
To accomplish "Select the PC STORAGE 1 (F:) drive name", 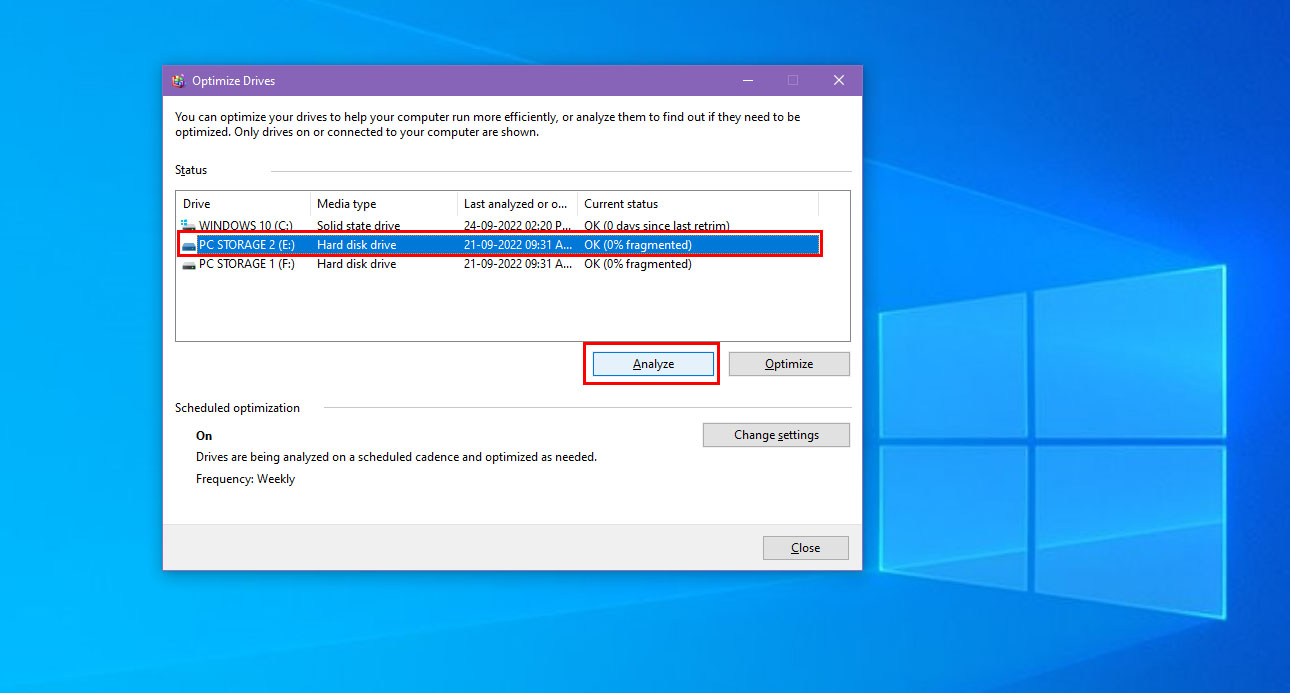I will 247,264.
